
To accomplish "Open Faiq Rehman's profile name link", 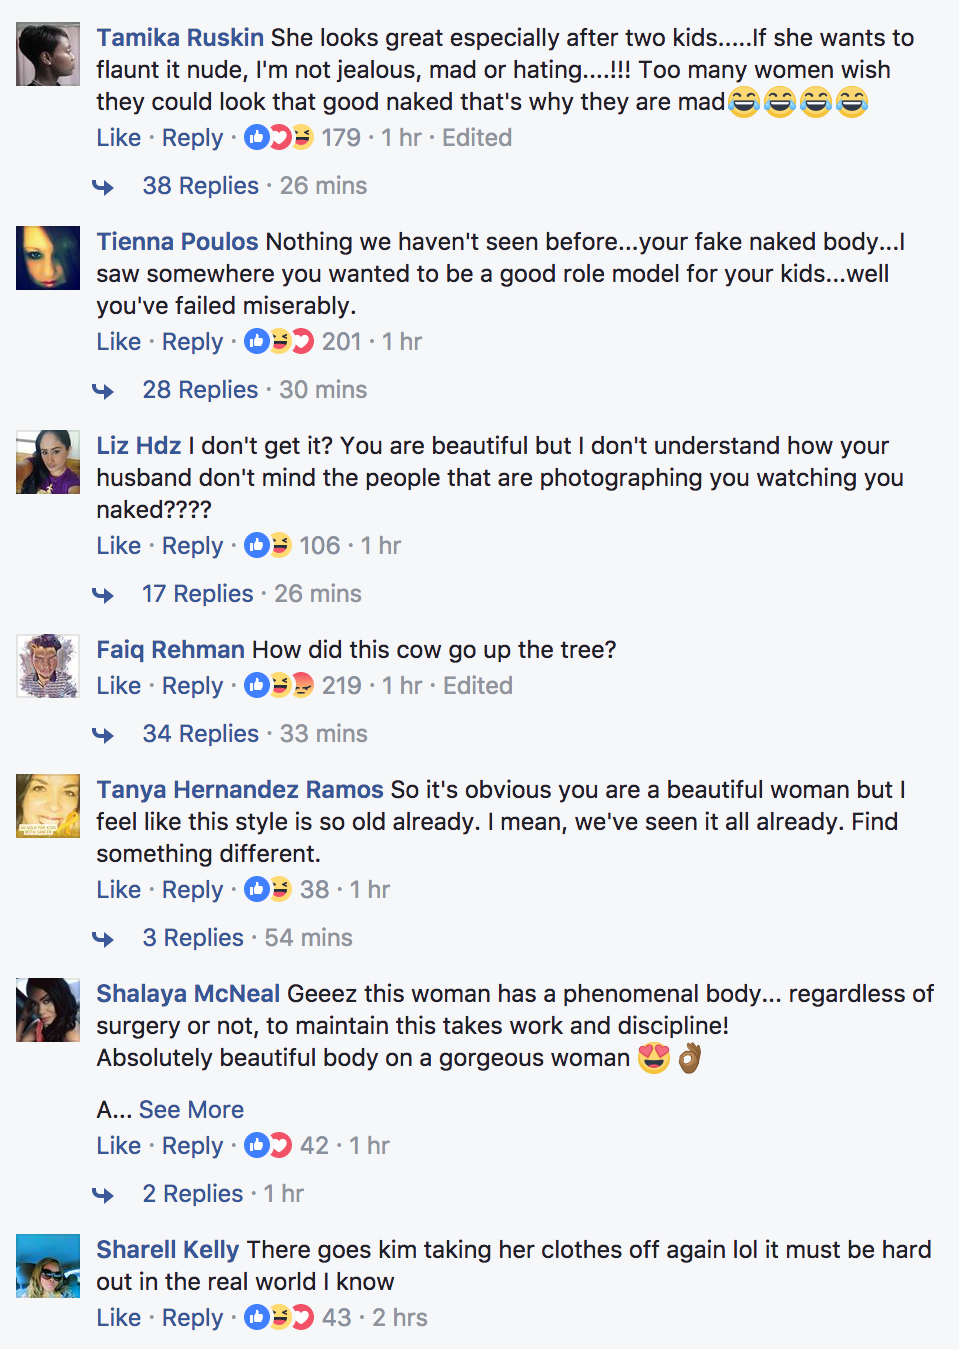I will point(170,650).
